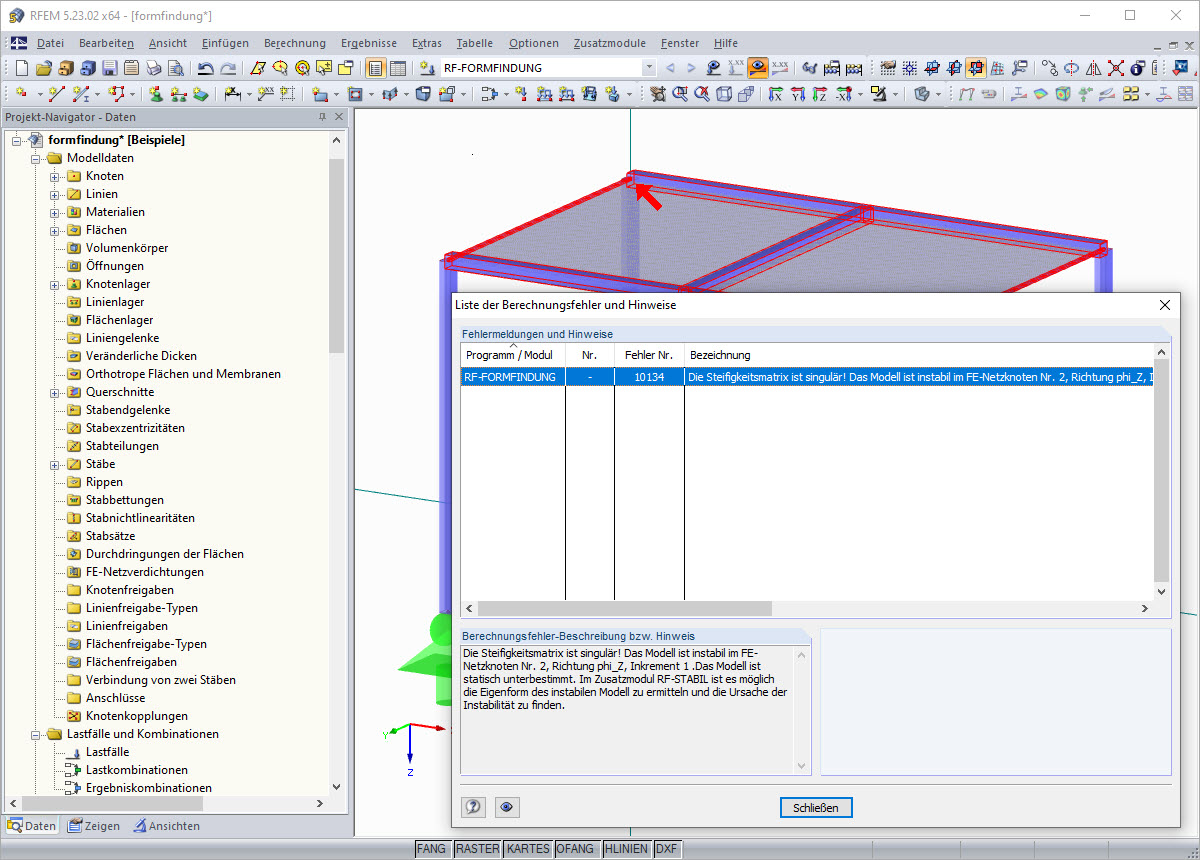Click the eye view button in error dialog
Image resolution: width=1200 pixels, height=860 pixels.
coord(507,807)
